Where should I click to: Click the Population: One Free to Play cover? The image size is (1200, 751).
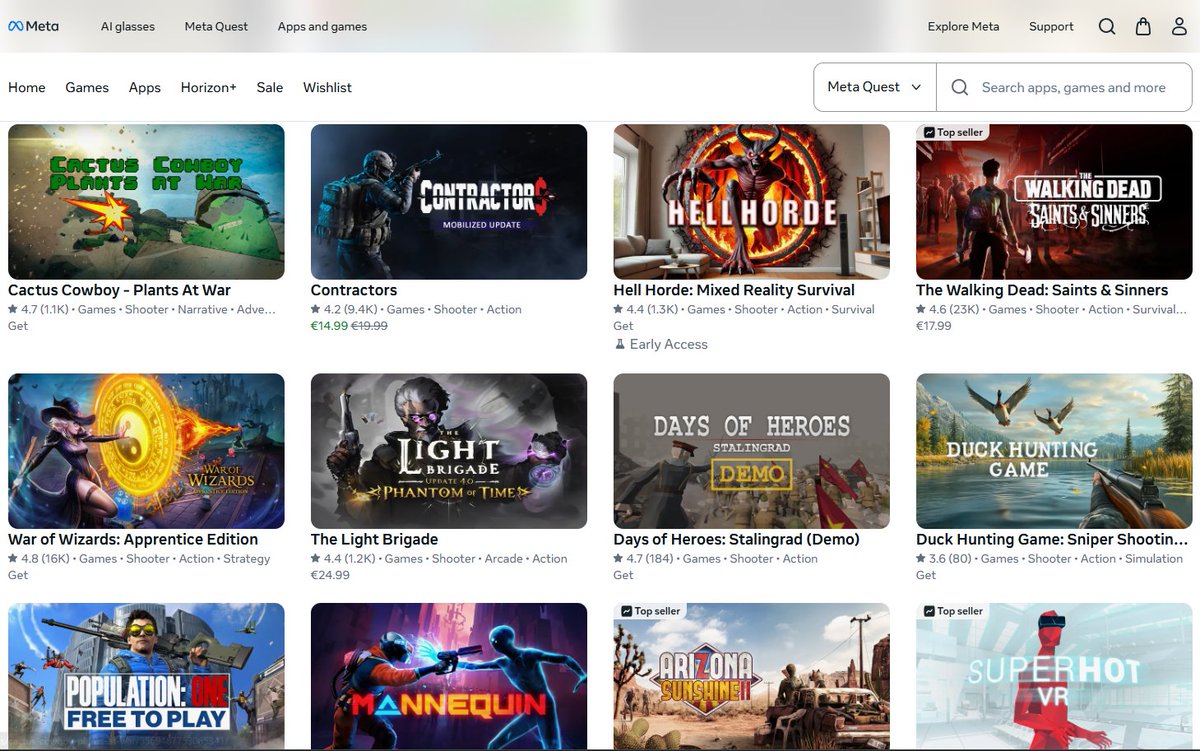146,676
